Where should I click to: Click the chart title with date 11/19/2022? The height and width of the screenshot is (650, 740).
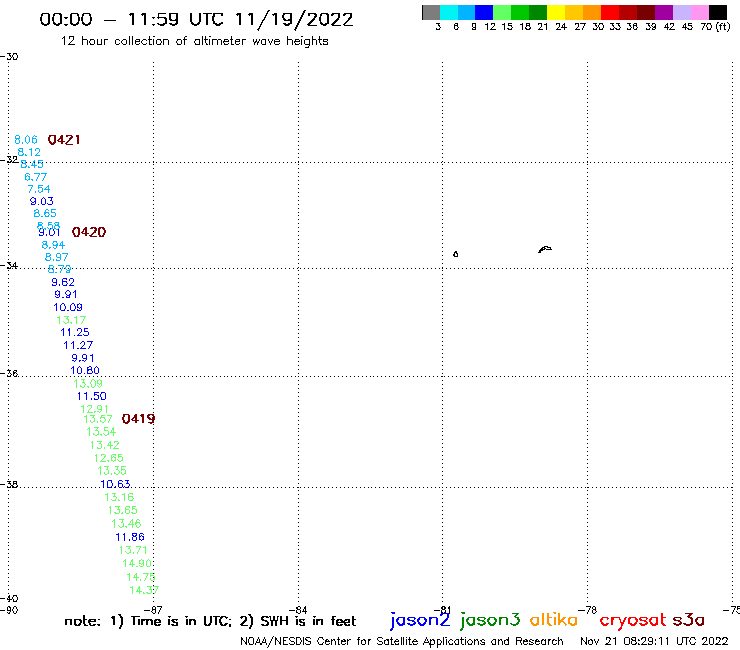196,20
